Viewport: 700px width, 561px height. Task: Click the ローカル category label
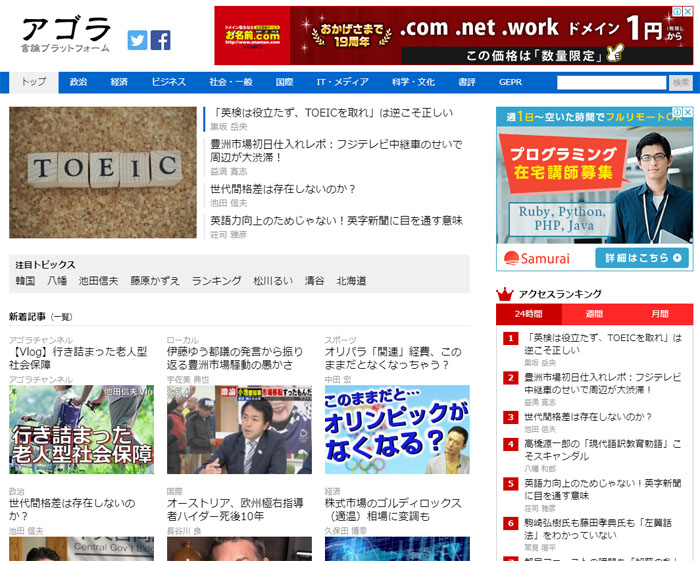[183, 340]
